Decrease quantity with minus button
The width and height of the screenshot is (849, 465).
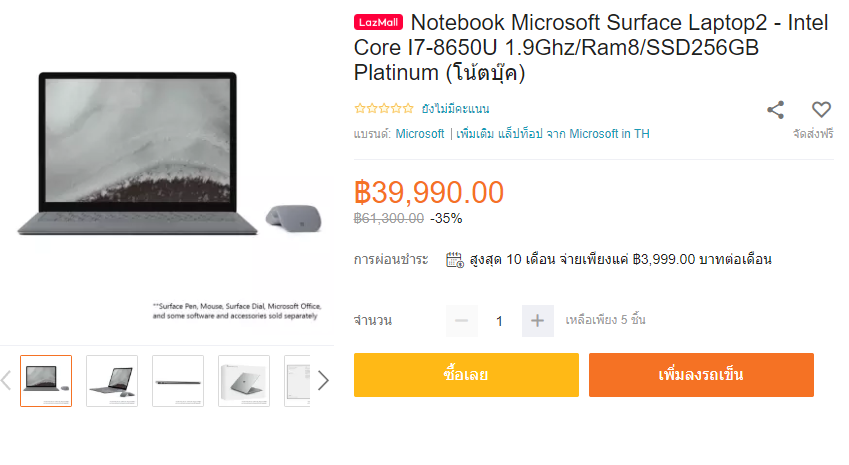(x=462, y=321)
